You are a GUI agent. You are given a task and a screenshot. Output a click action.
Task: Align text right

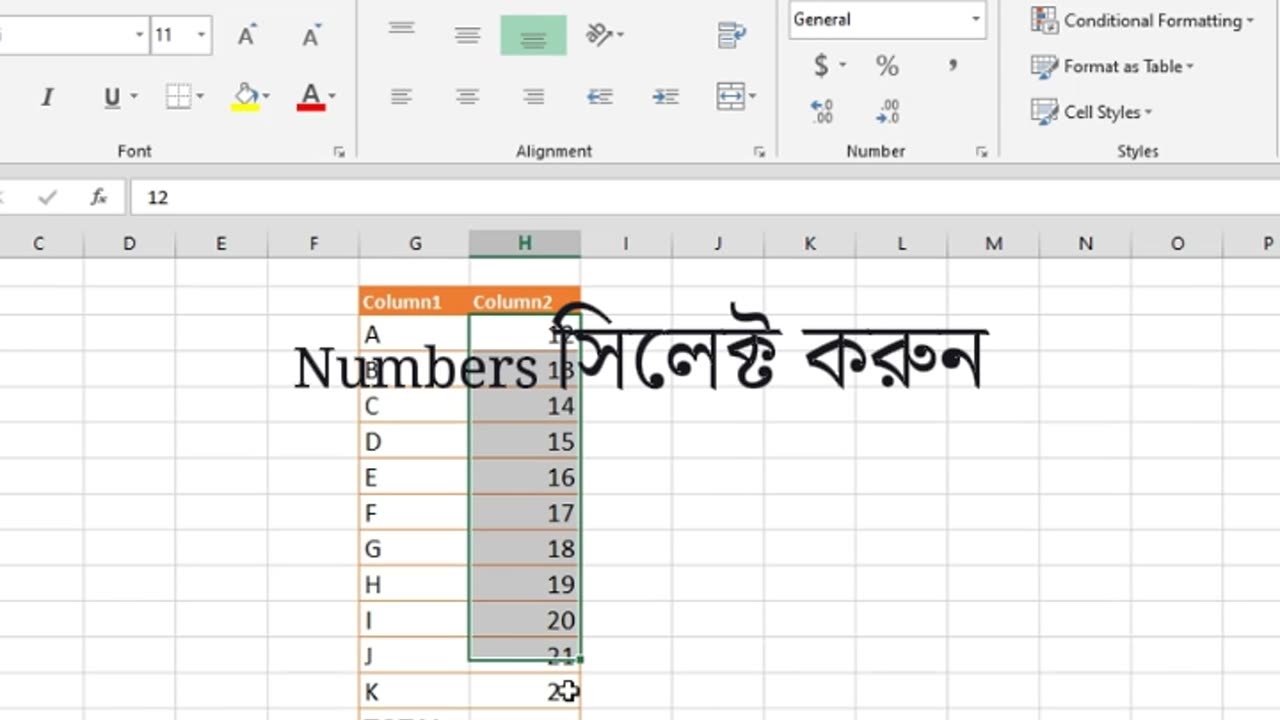[x=533, y=97]
